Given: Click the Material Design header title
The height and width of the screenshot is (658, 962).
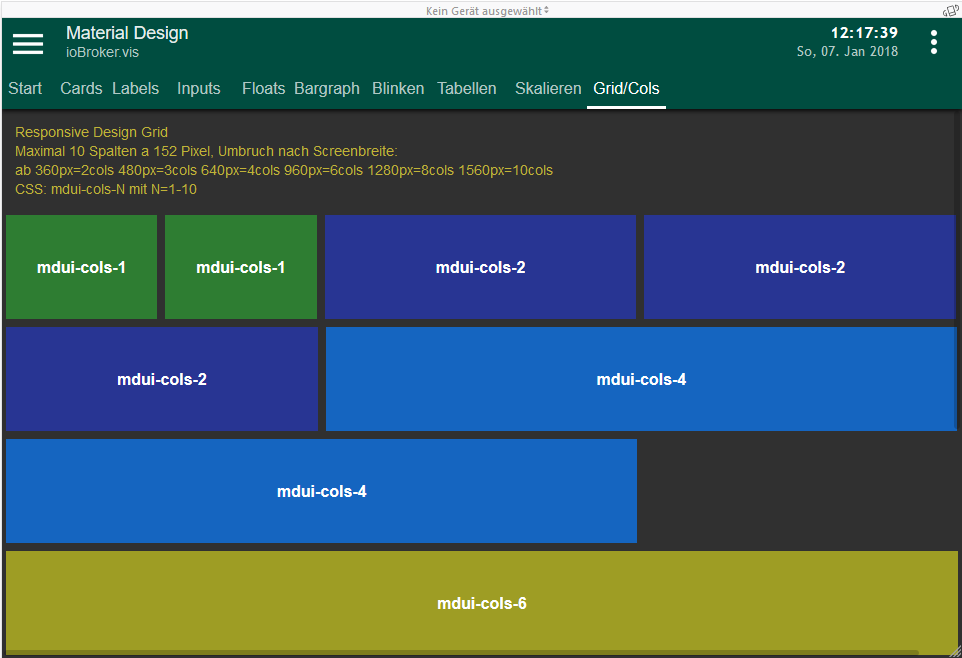Looking at the screenshot, I should pyautogui.click(x=127, y=33).
